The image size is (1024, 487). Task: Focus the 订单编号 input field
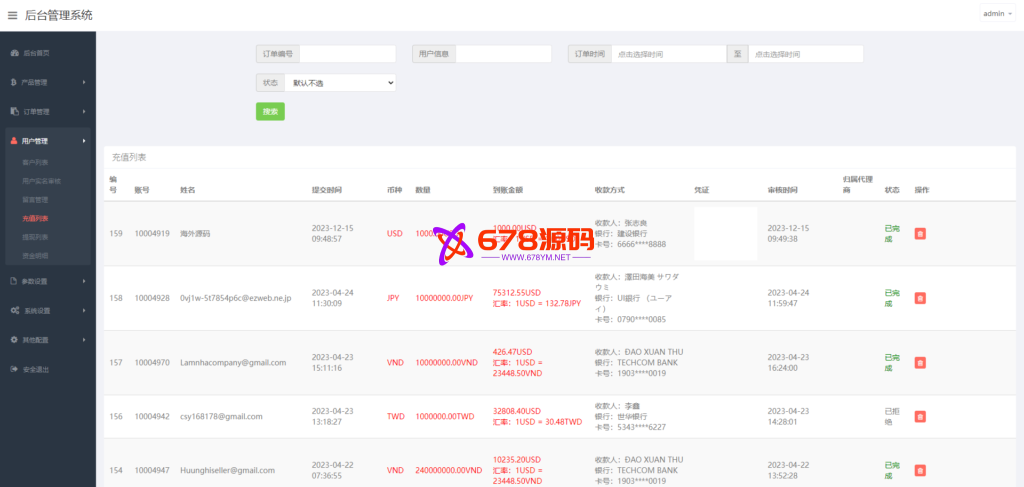347,54
